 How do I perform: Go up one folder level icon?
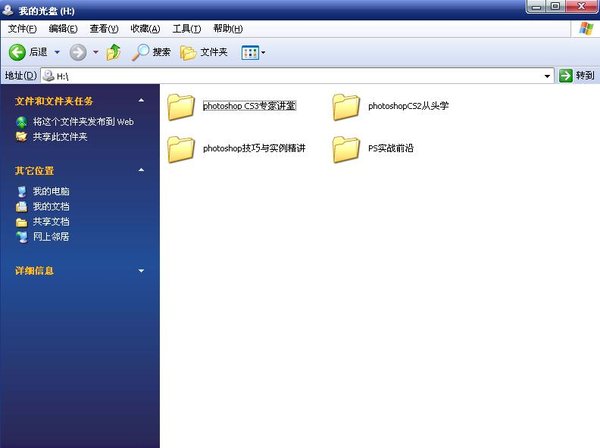tap(113, 52)
